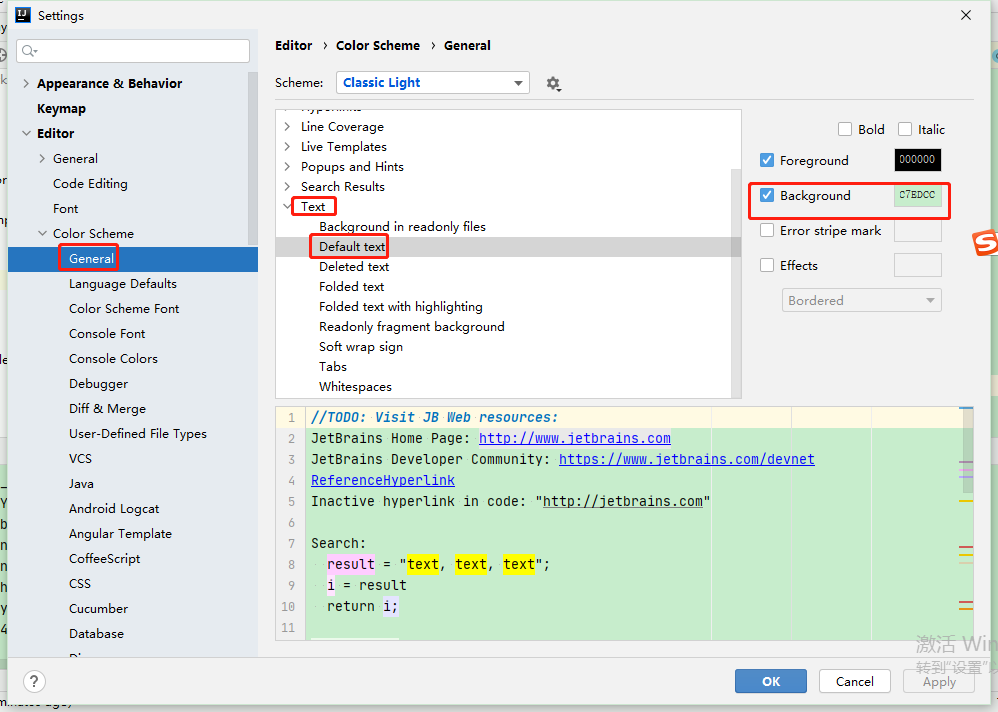Screen dimensions: 998x712
Task: Click the search magnifier icon
Action: coord(29,50)
